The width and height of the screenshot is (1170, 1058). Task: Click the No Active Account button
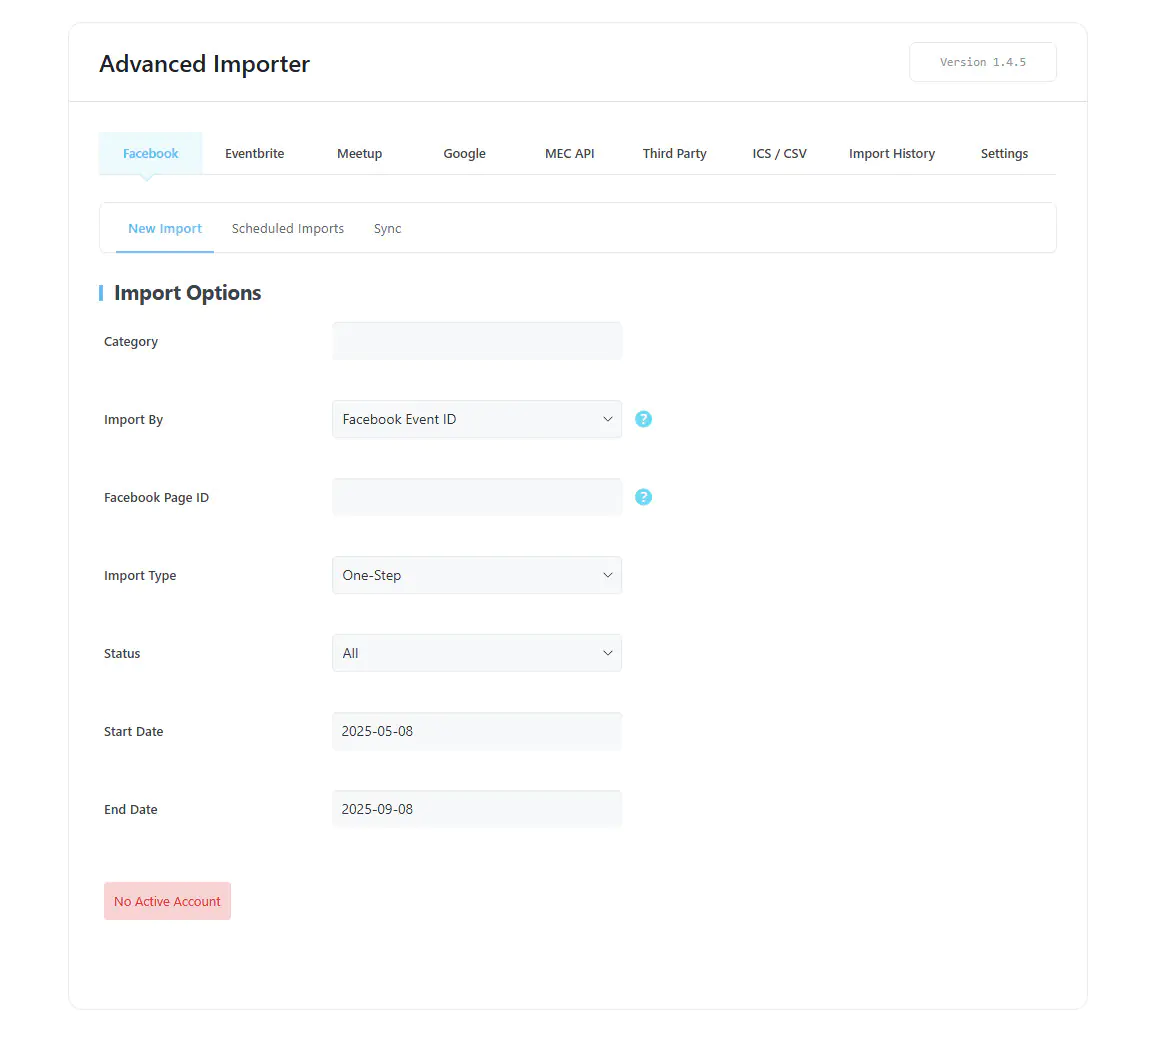pos(167,901)
